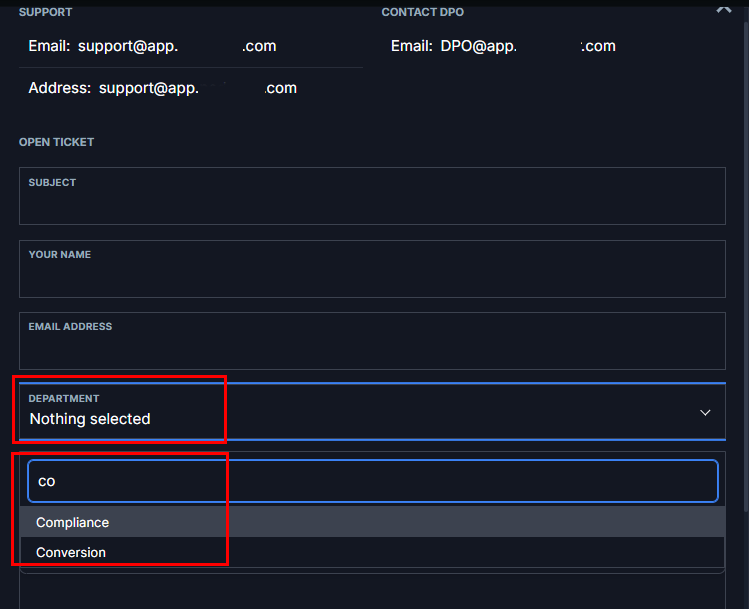Focus the Subject input field
Viewport: 749px width, 609px height.
(372, 203)
